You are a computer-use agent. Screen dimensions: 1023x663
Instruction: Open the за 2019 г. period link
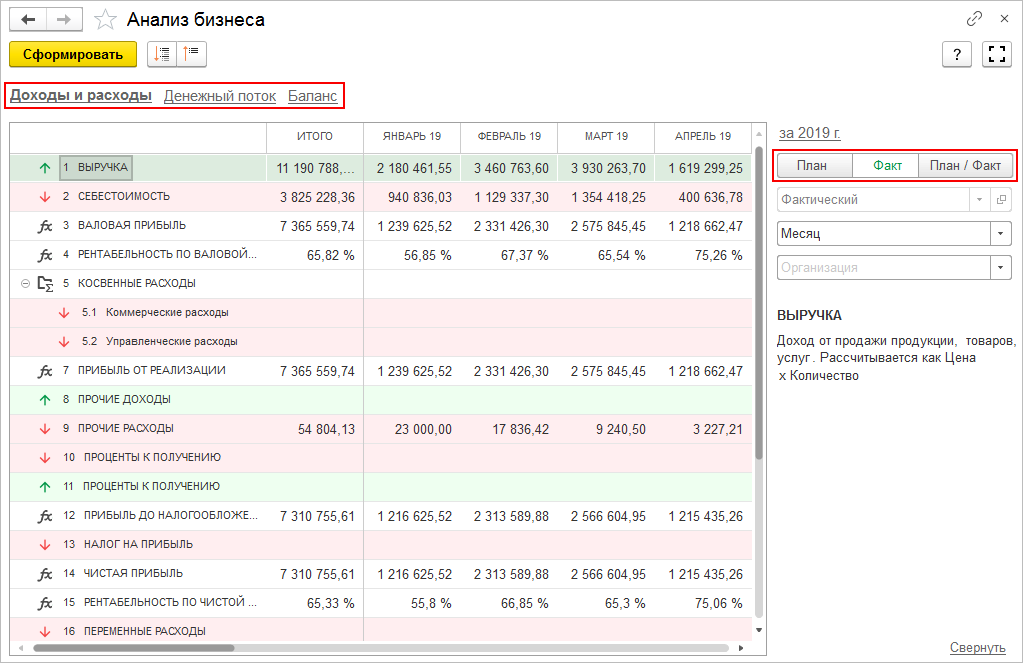[x=809, y=133]
